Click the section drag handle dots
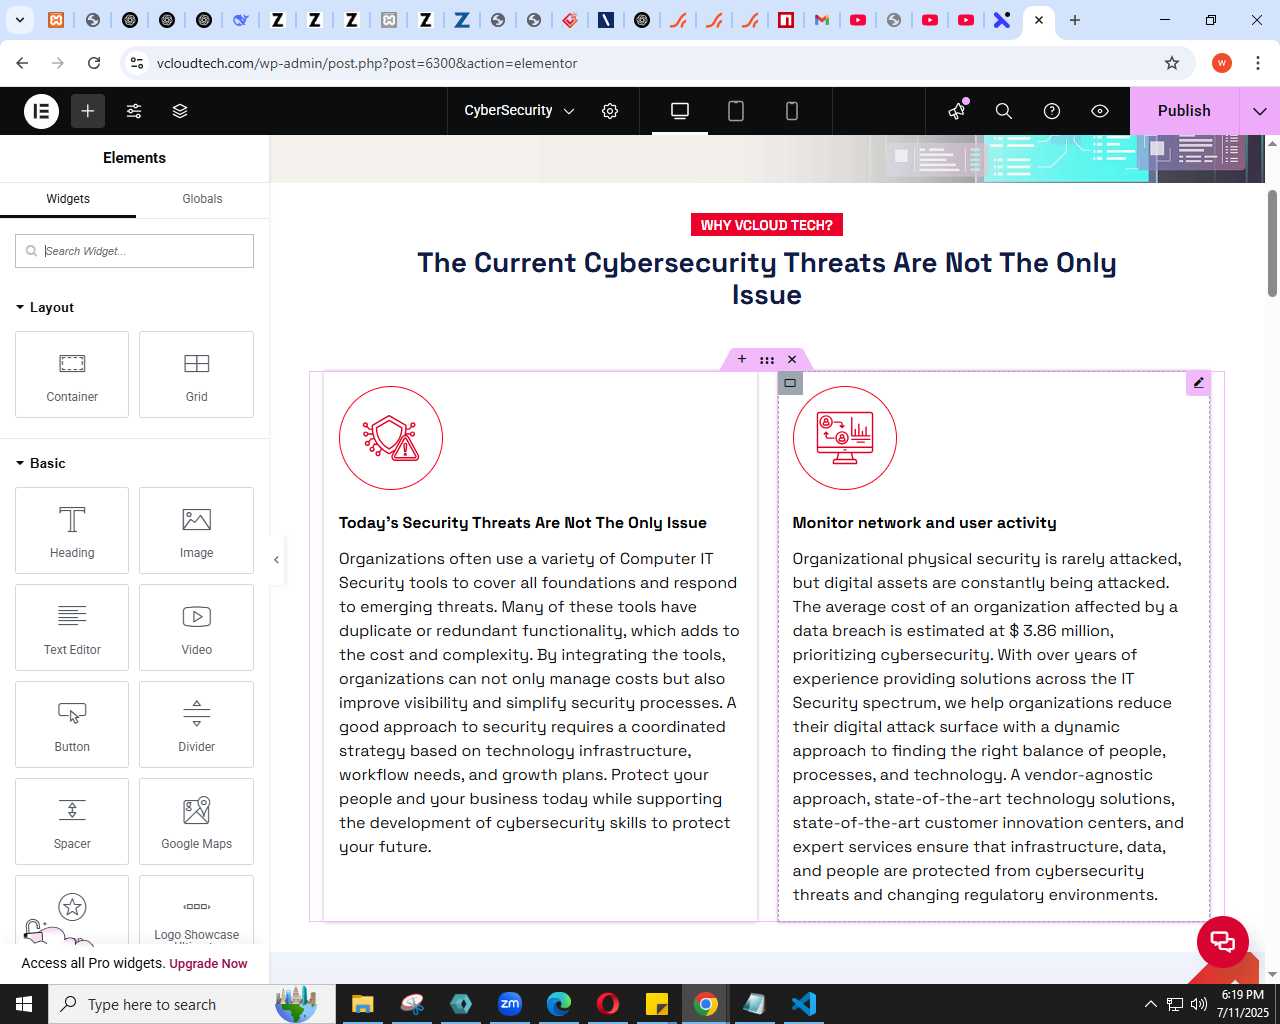 (767, 360)
